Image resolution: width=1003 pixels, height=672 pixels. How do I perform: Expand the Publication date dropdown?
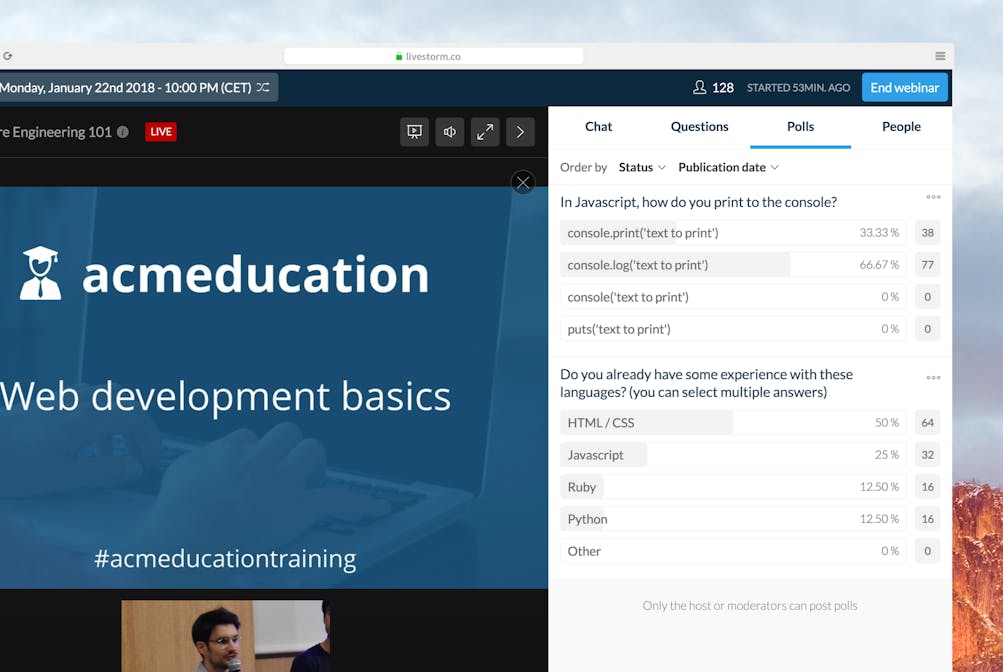tap(728, 167)
